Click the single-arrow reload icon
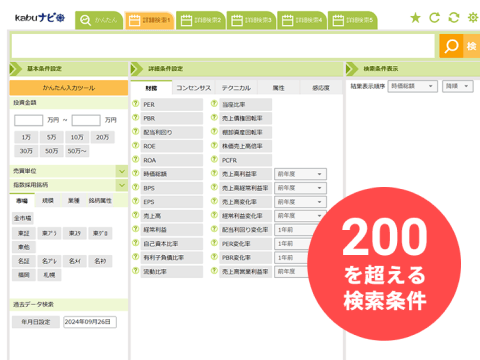 [434, 18]
